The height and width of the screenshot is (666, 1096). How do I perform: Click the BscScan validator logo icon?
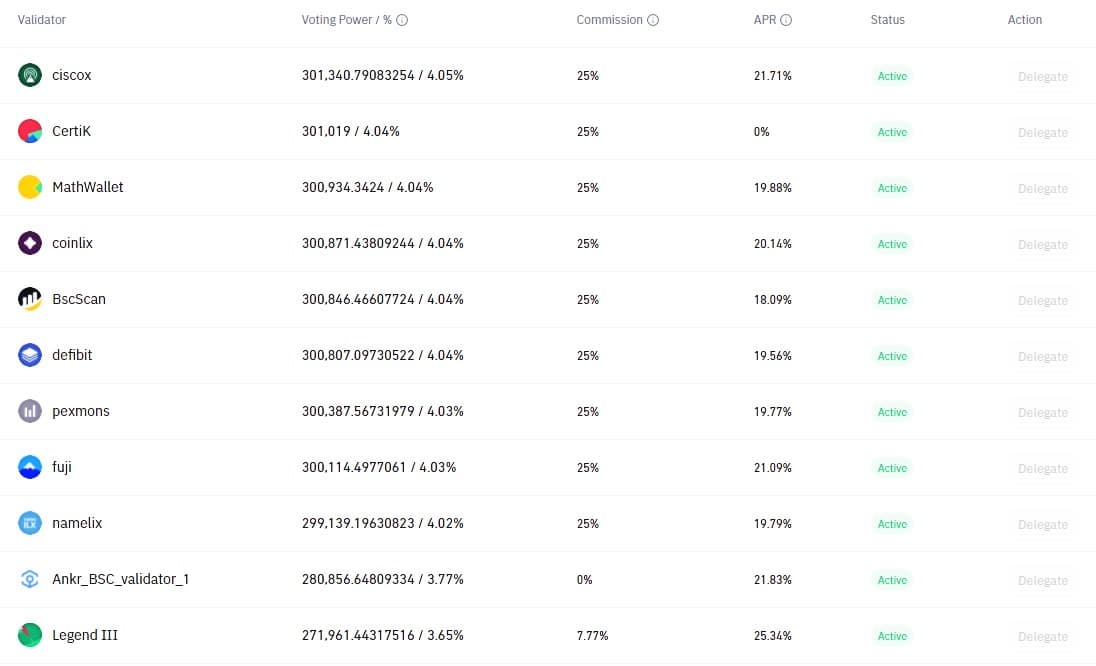point(29,298)
